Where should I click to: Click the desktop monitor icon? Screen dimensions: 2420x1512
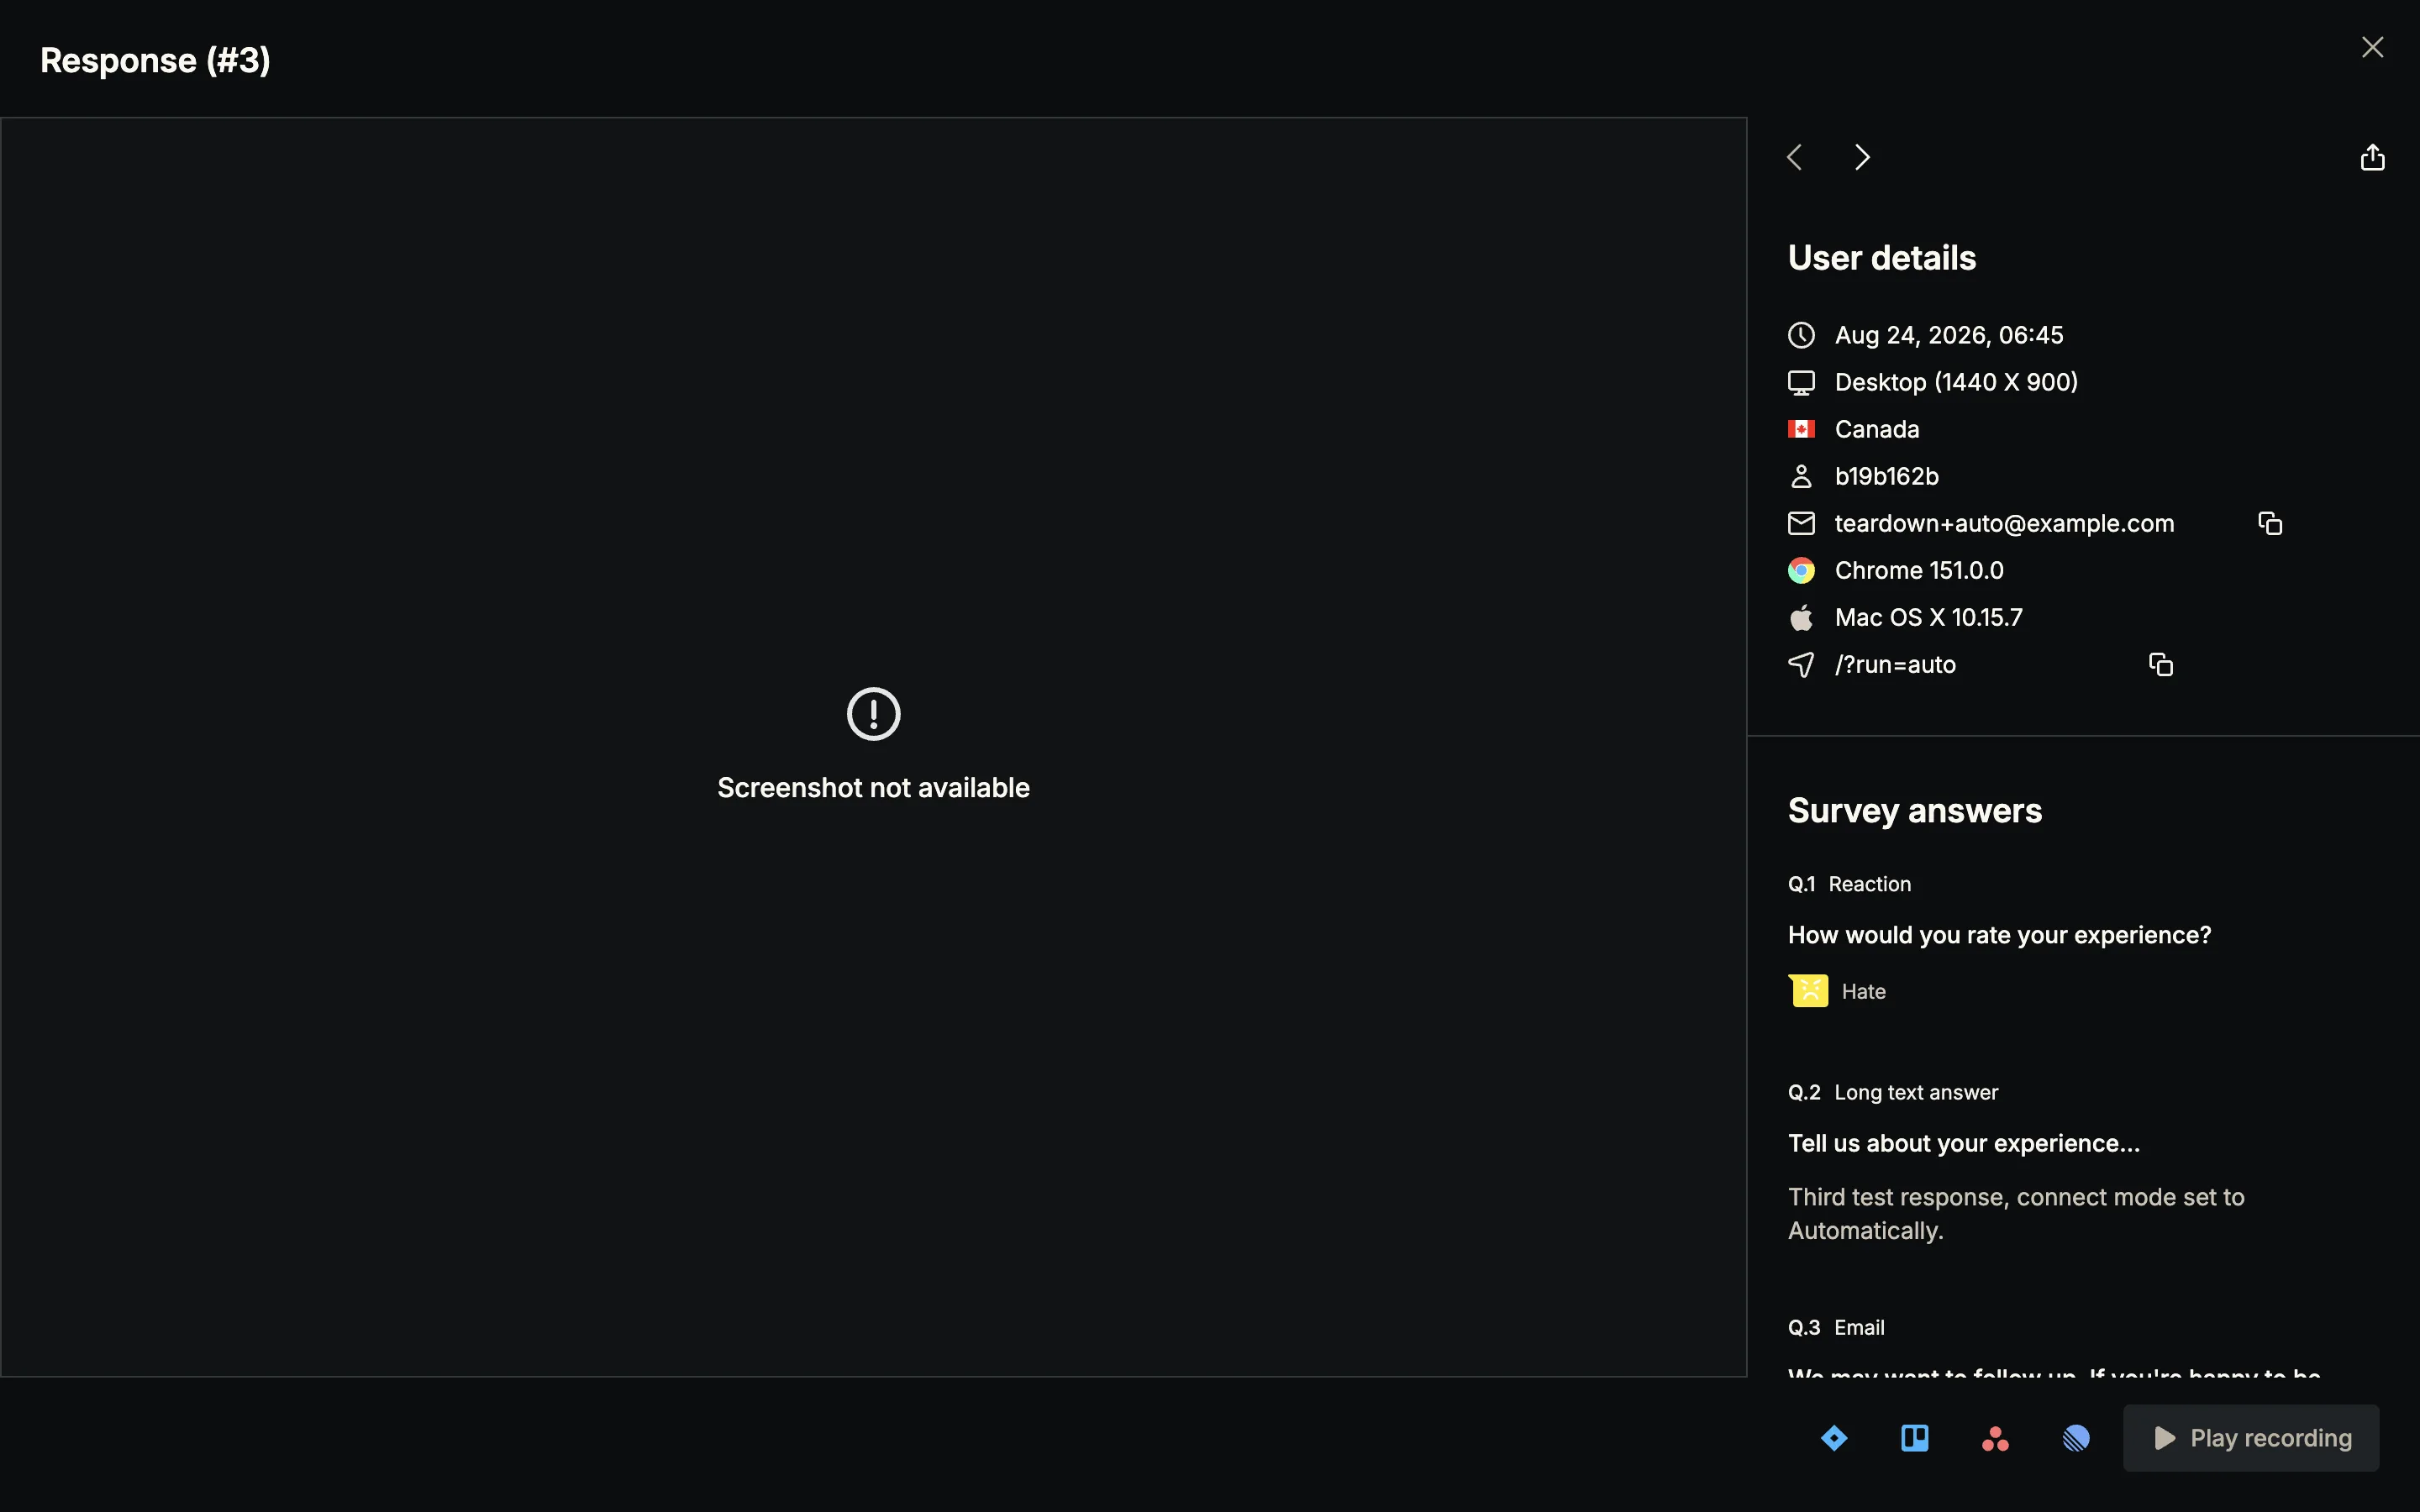(x=1801, y=382)
